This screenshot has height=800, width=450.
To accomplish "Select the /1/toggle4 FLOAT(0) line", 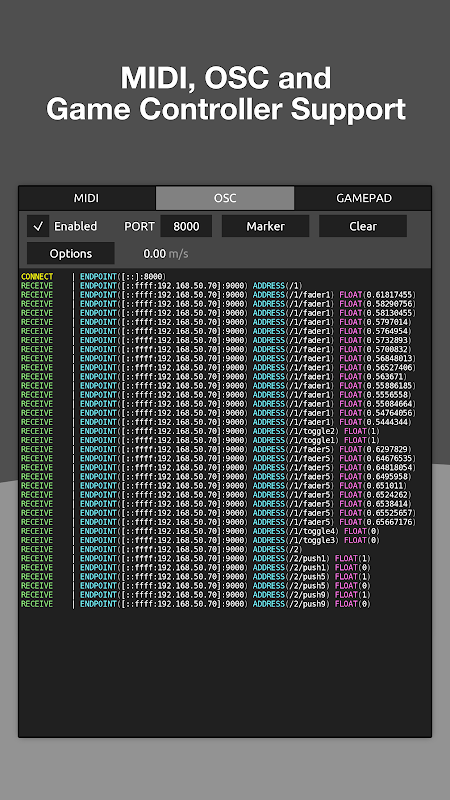I will (x=201, y=531).
